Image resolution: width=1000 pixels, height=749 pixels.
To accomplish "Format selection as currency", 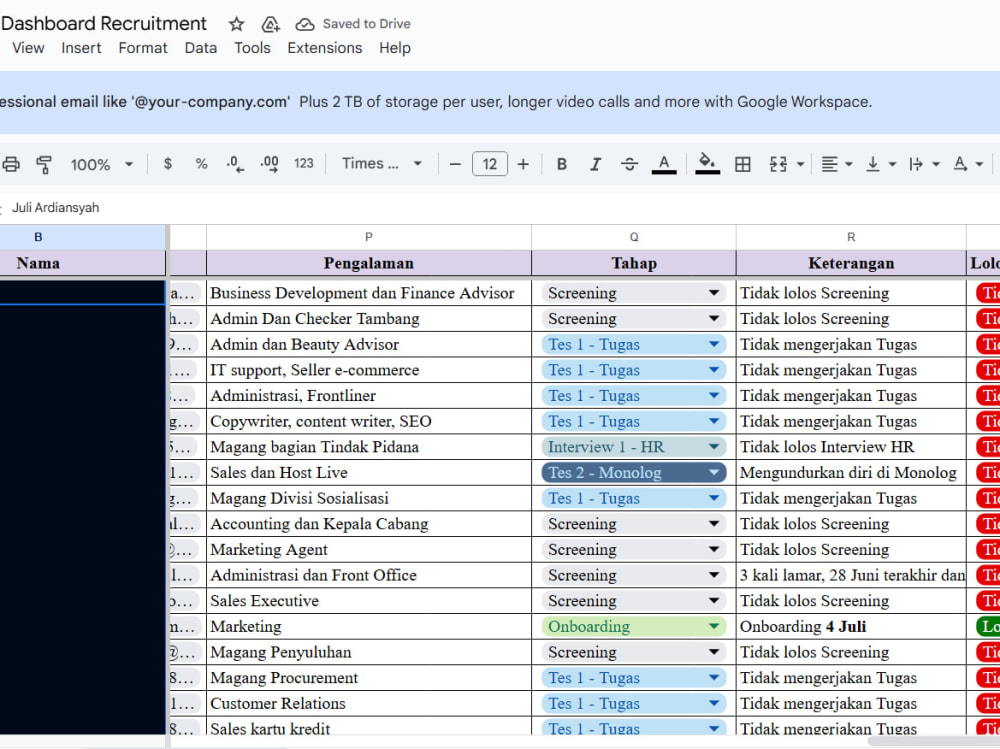I will point(168,164).
